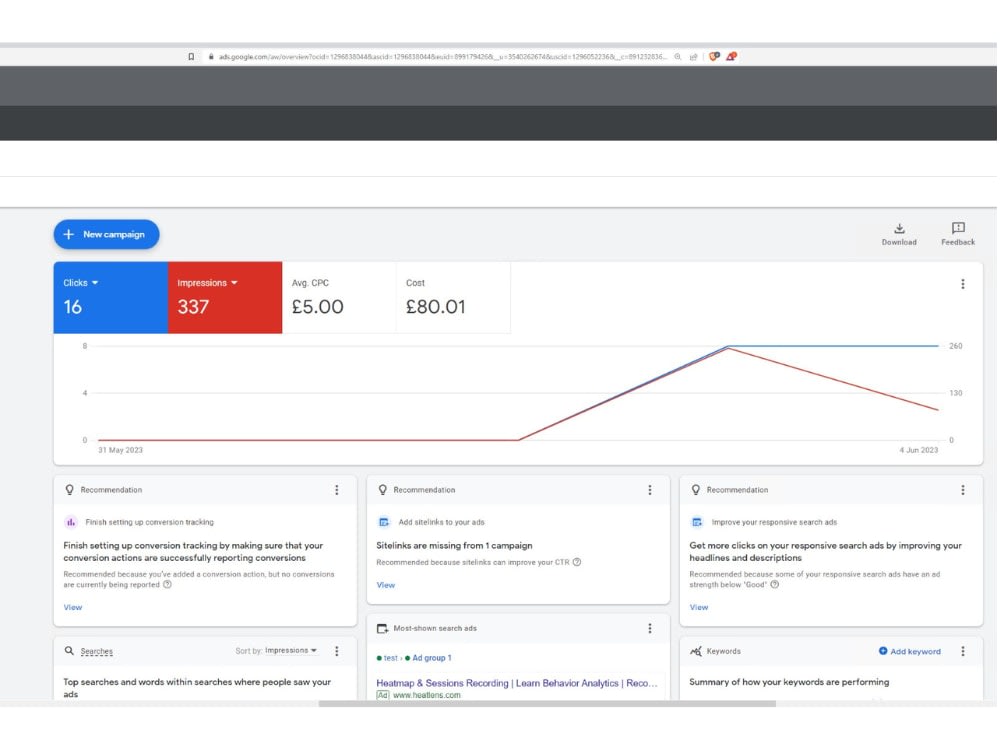
Task: Click the Add keyword button
Action: coord(909,651)
